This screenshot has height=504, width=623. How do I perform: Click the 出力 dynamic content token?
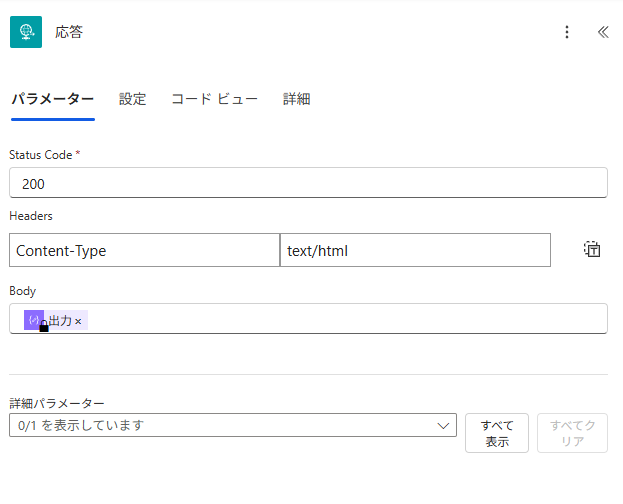(x=56, y=320)
